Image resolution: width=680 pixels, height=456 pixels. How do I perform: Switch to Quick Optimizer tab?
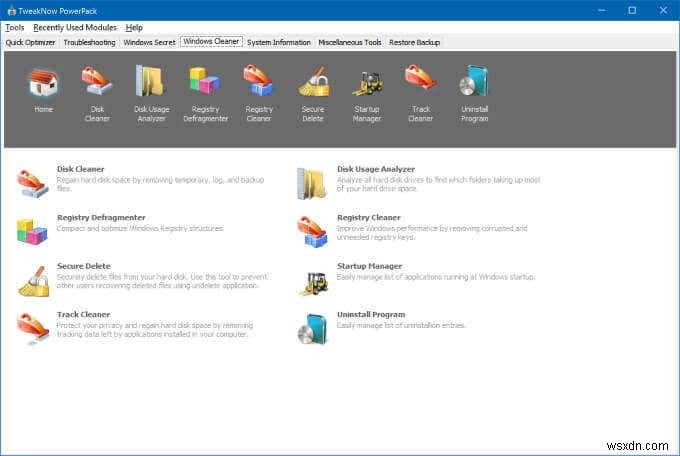click(30, 43)
